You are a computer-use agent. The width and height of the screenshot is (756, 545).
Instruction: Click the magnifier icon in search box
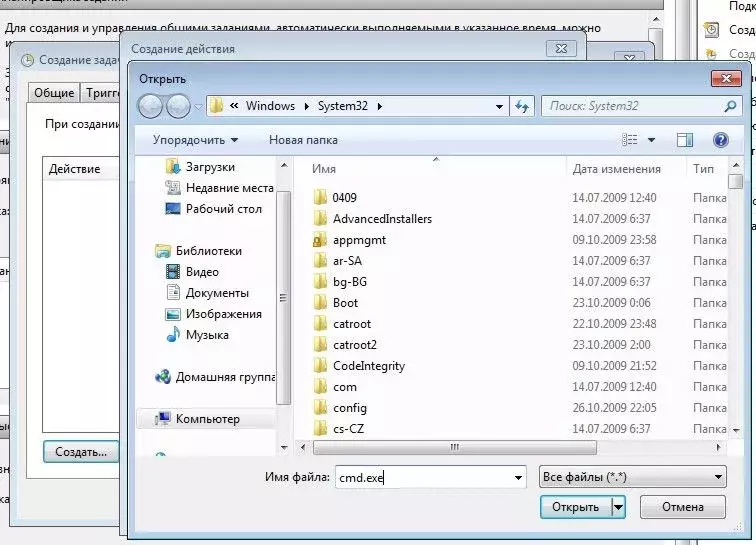coord(730,106)
